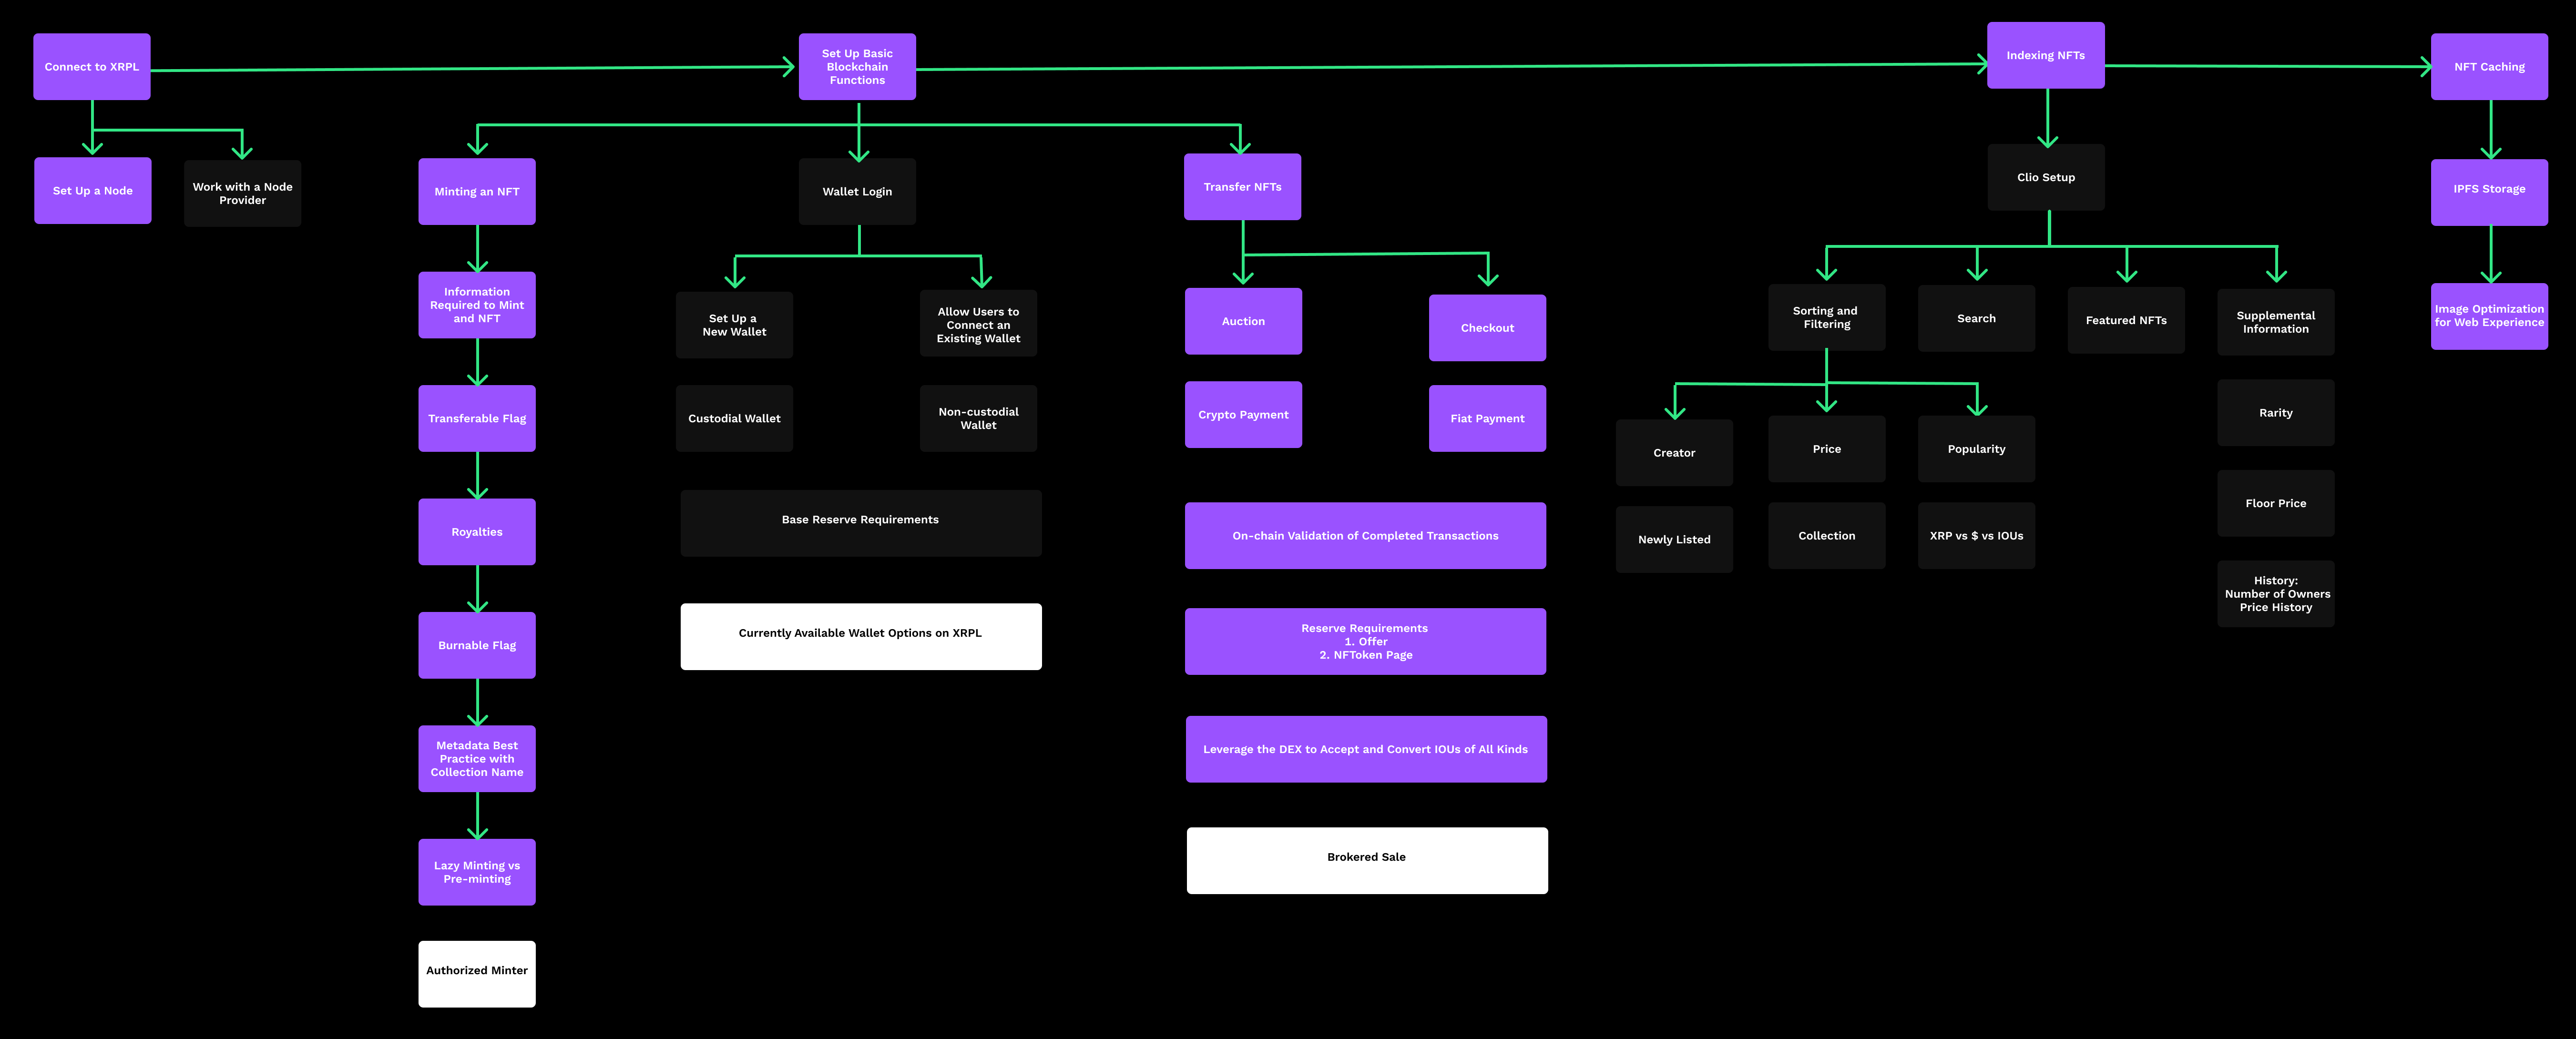Open the Minting an NFT node
2576x1039 pixels.
coord(476,192)
